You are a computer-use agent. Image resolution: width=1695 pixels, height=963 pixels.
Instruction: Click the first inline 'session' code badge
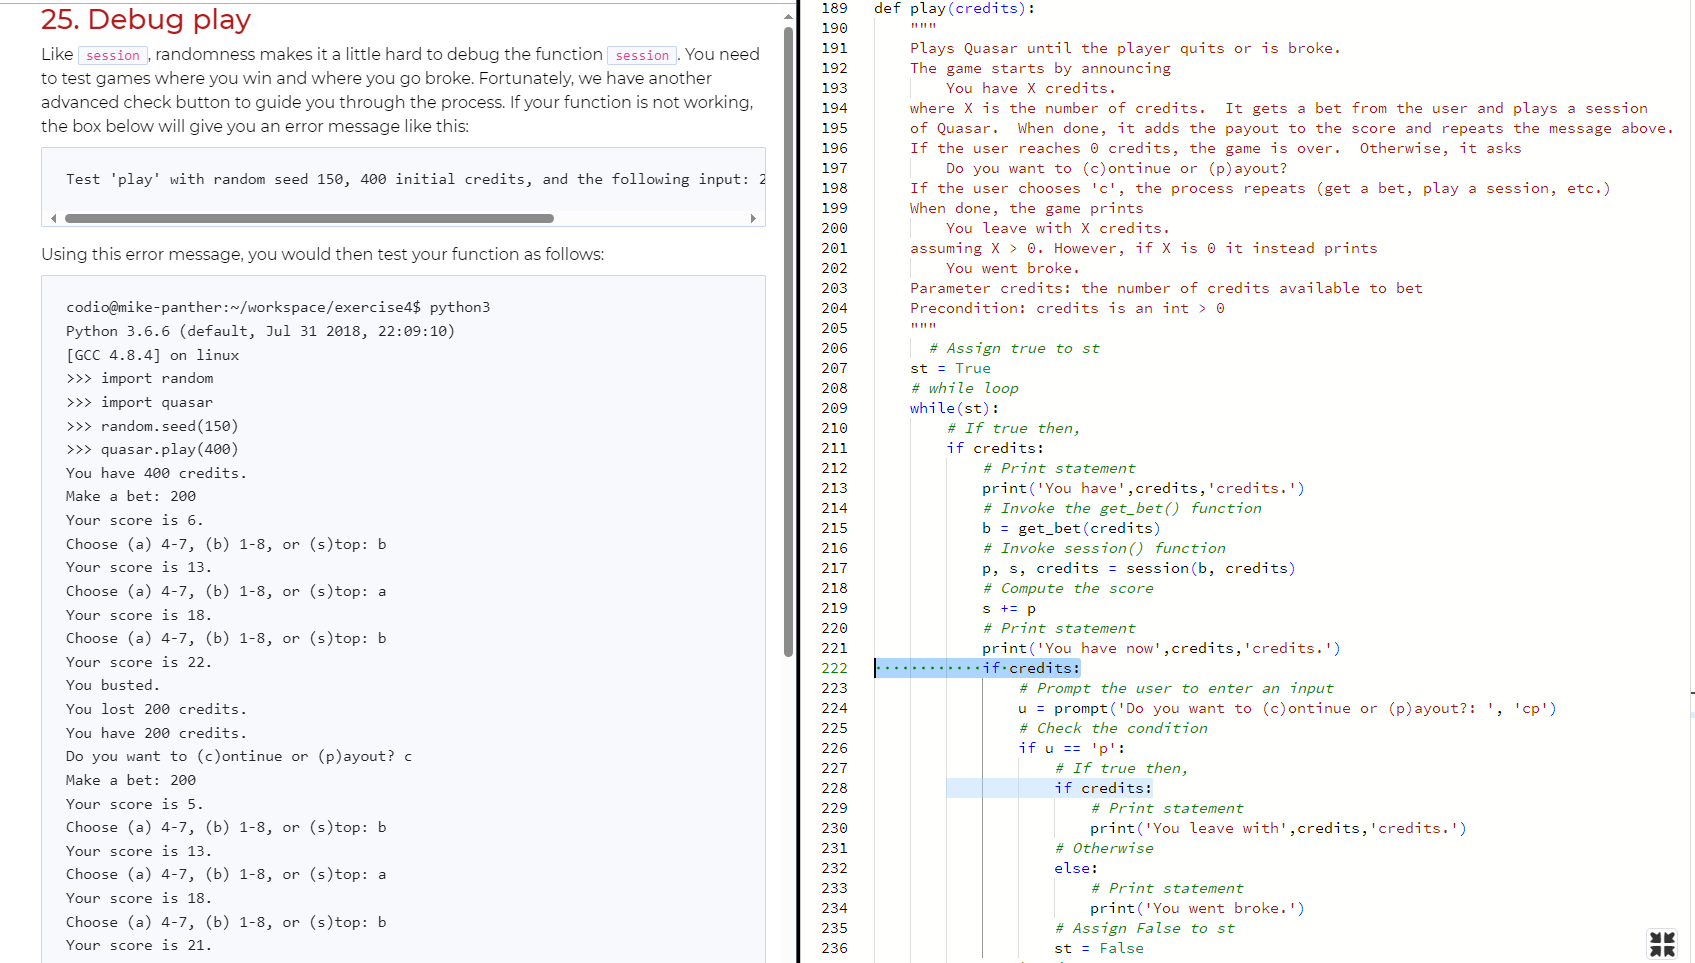click(112, 55)
